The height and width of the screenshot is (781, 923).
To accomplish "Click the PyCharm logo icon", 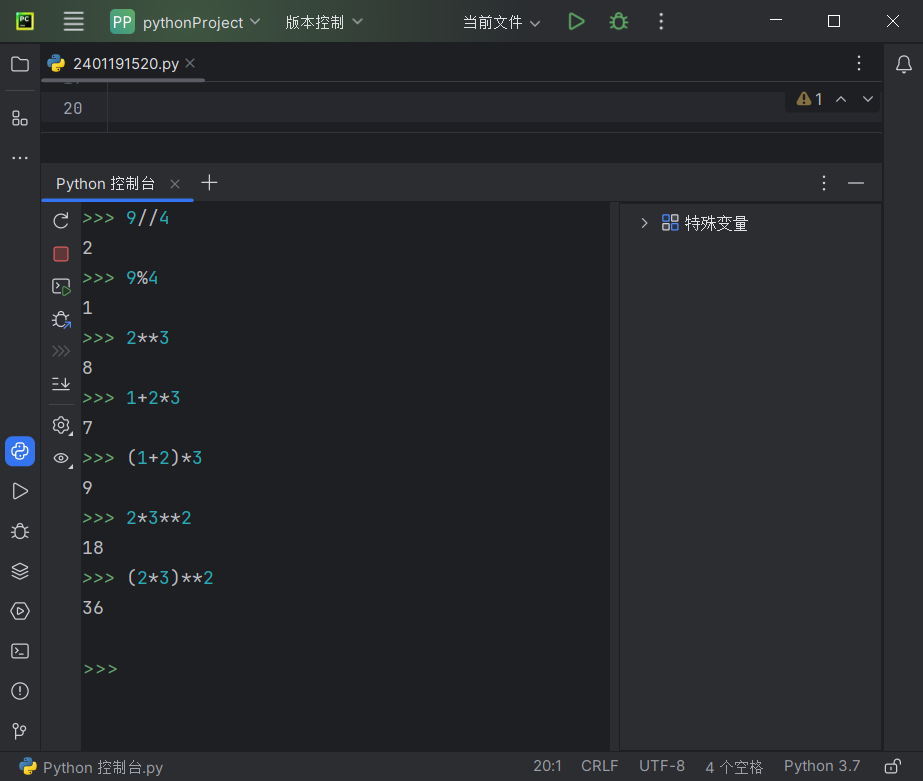I will coord(25,22).
